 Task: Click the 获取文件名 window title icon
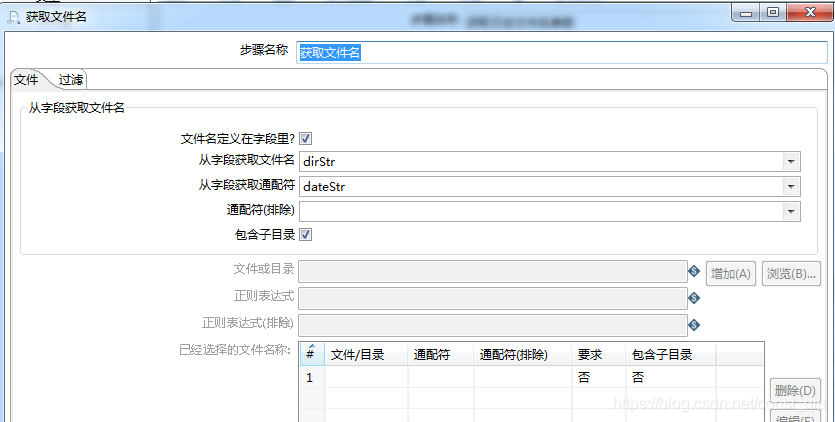click(13, 17)
